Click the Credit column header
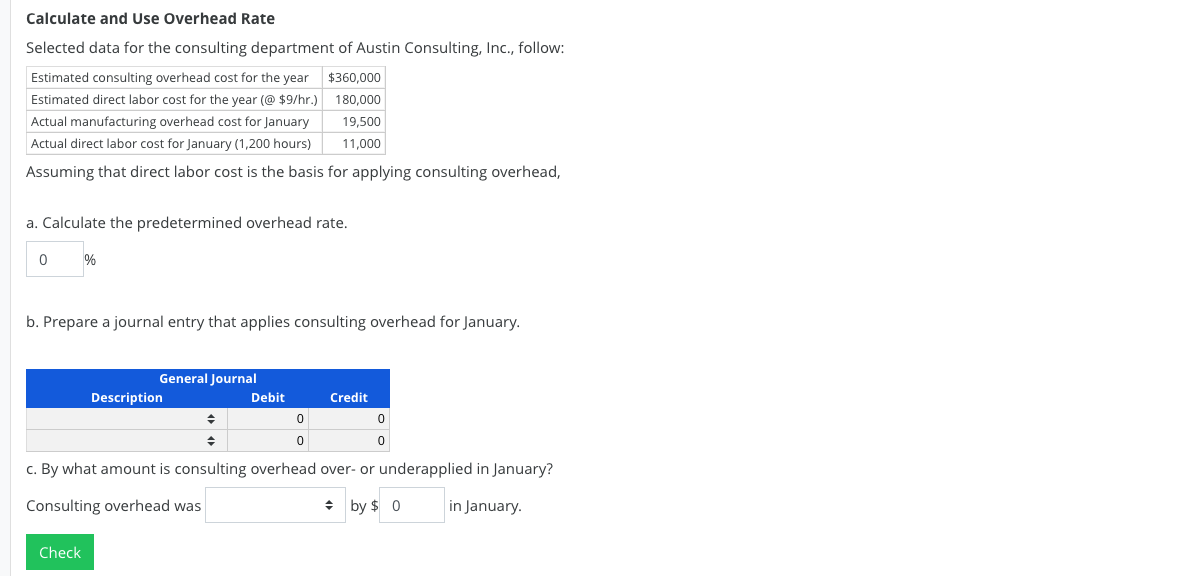This screenshot has height=576, width=1198. pyautogui.click(x=349, y=397)
